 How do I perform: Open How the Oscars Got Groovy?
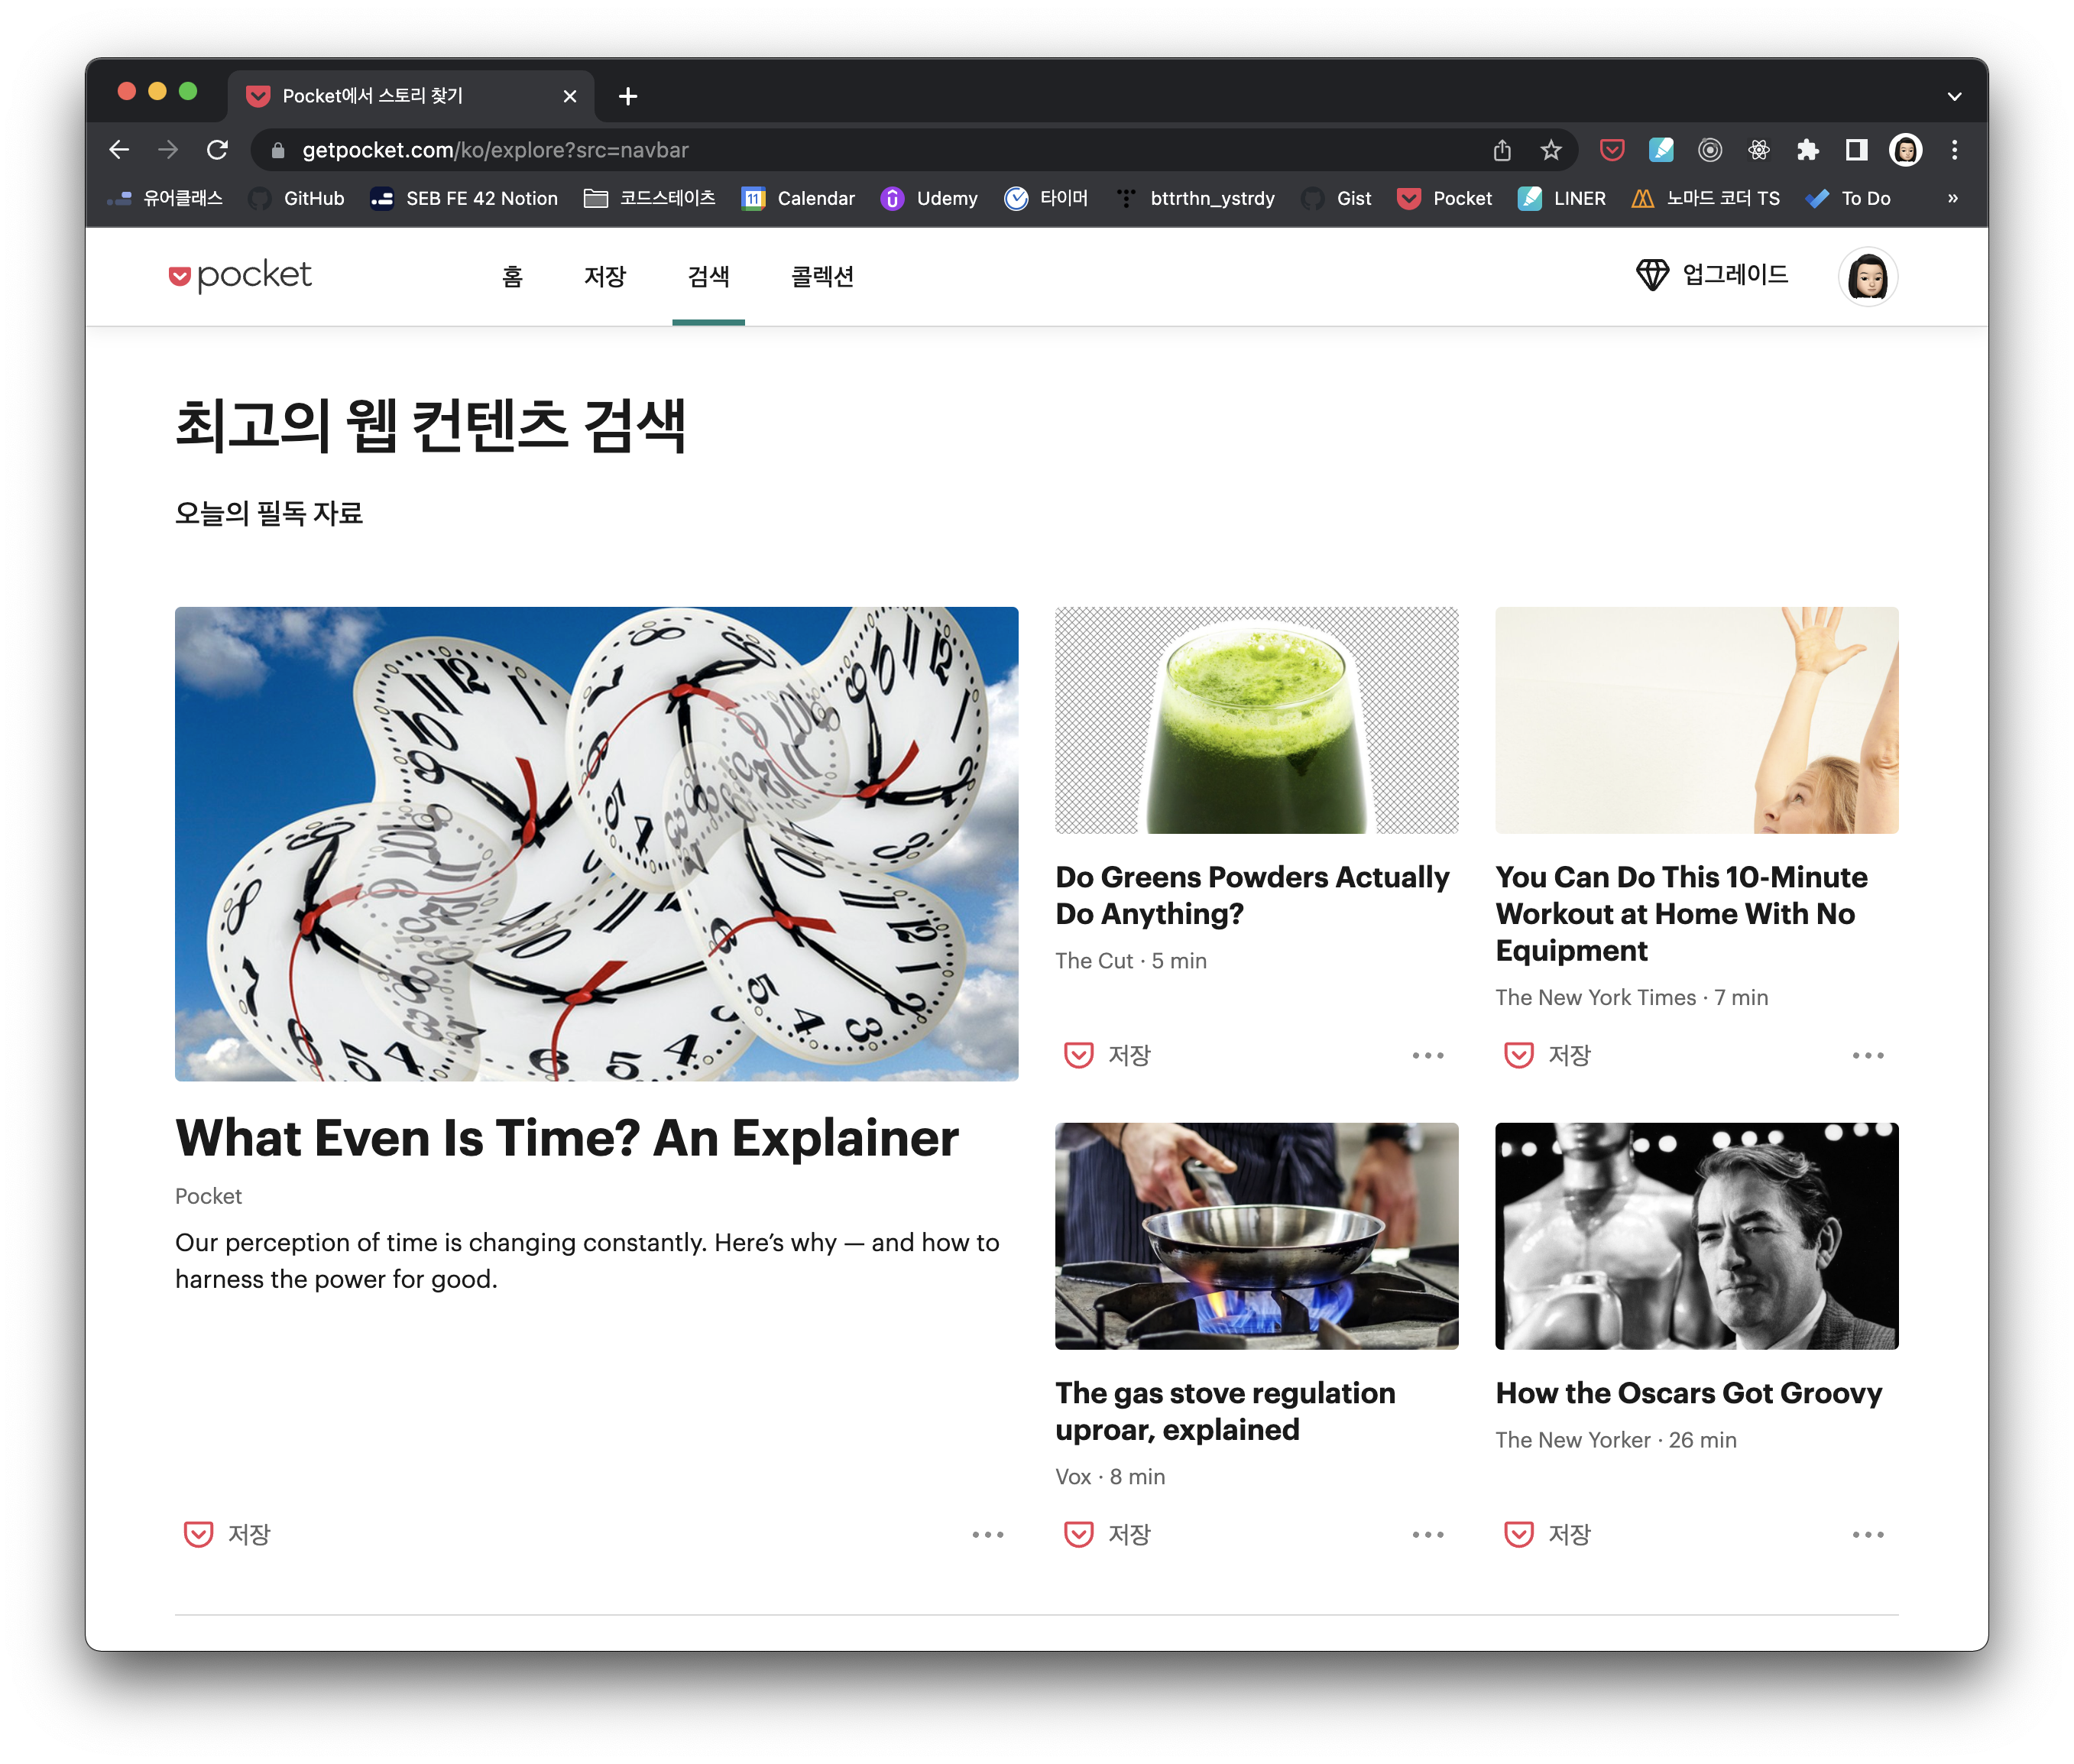click(x=1688, y=1393)
